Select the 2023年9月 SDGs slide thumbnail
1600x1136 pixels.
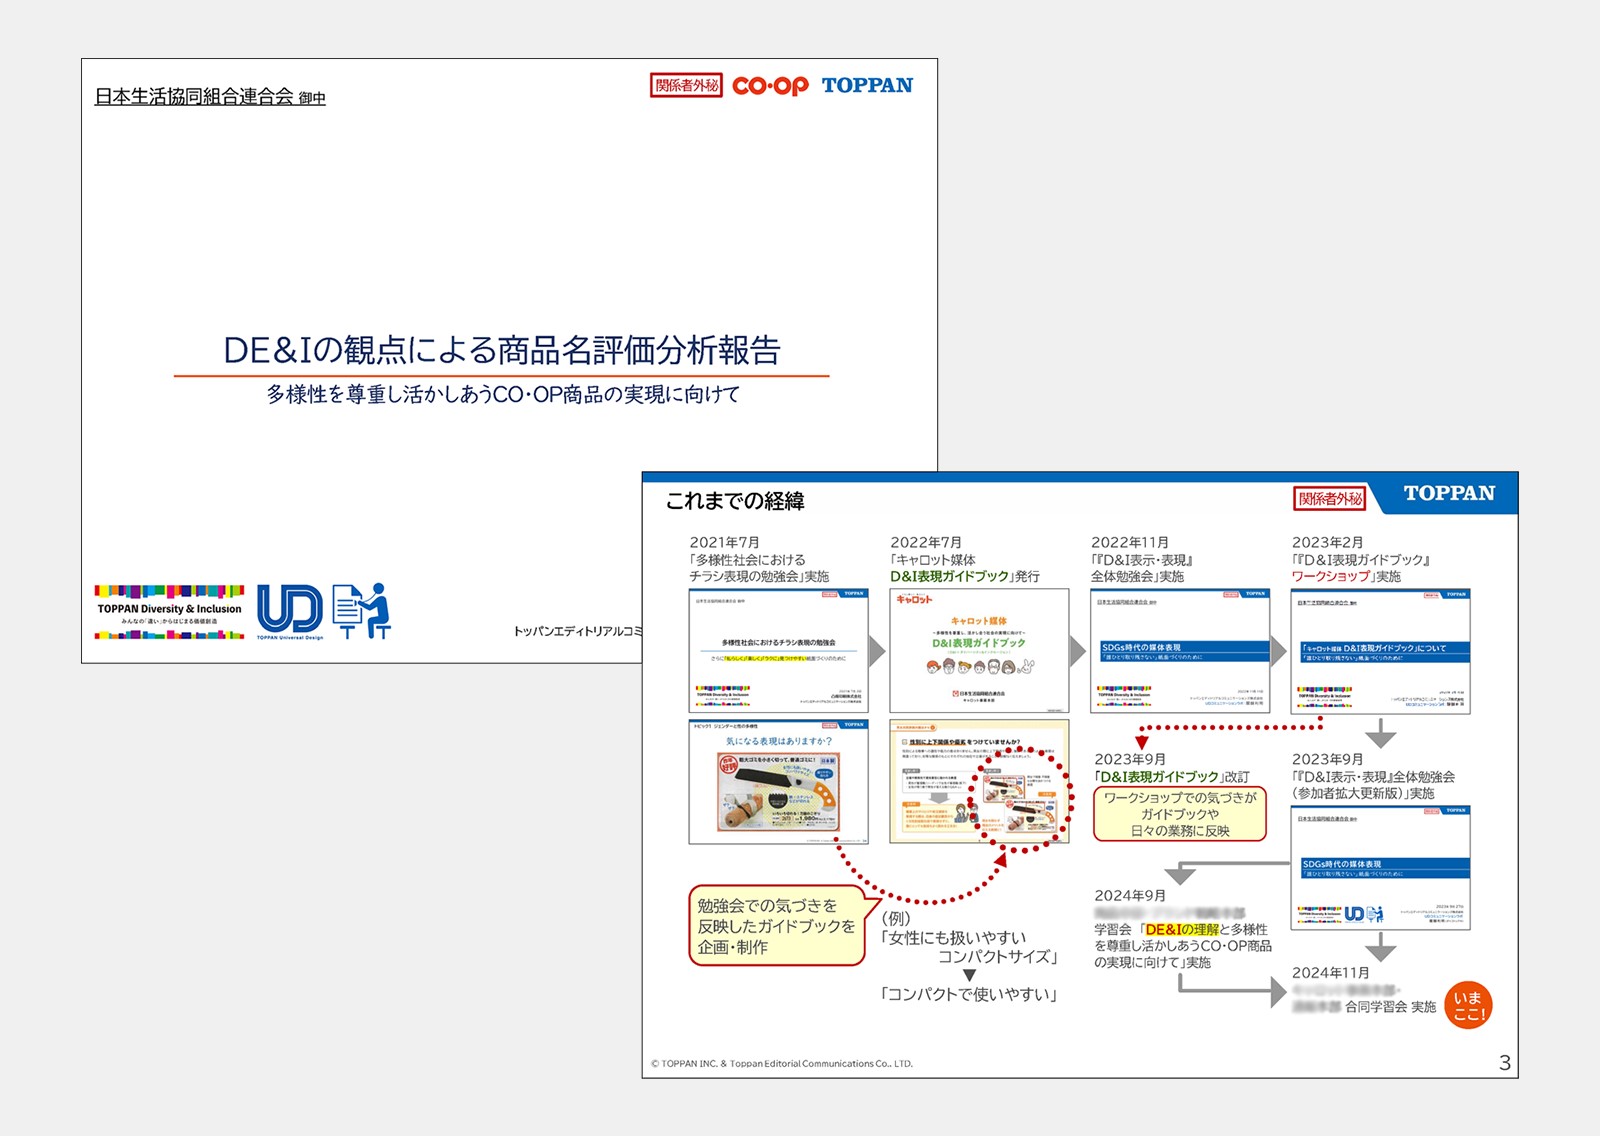1381,868
